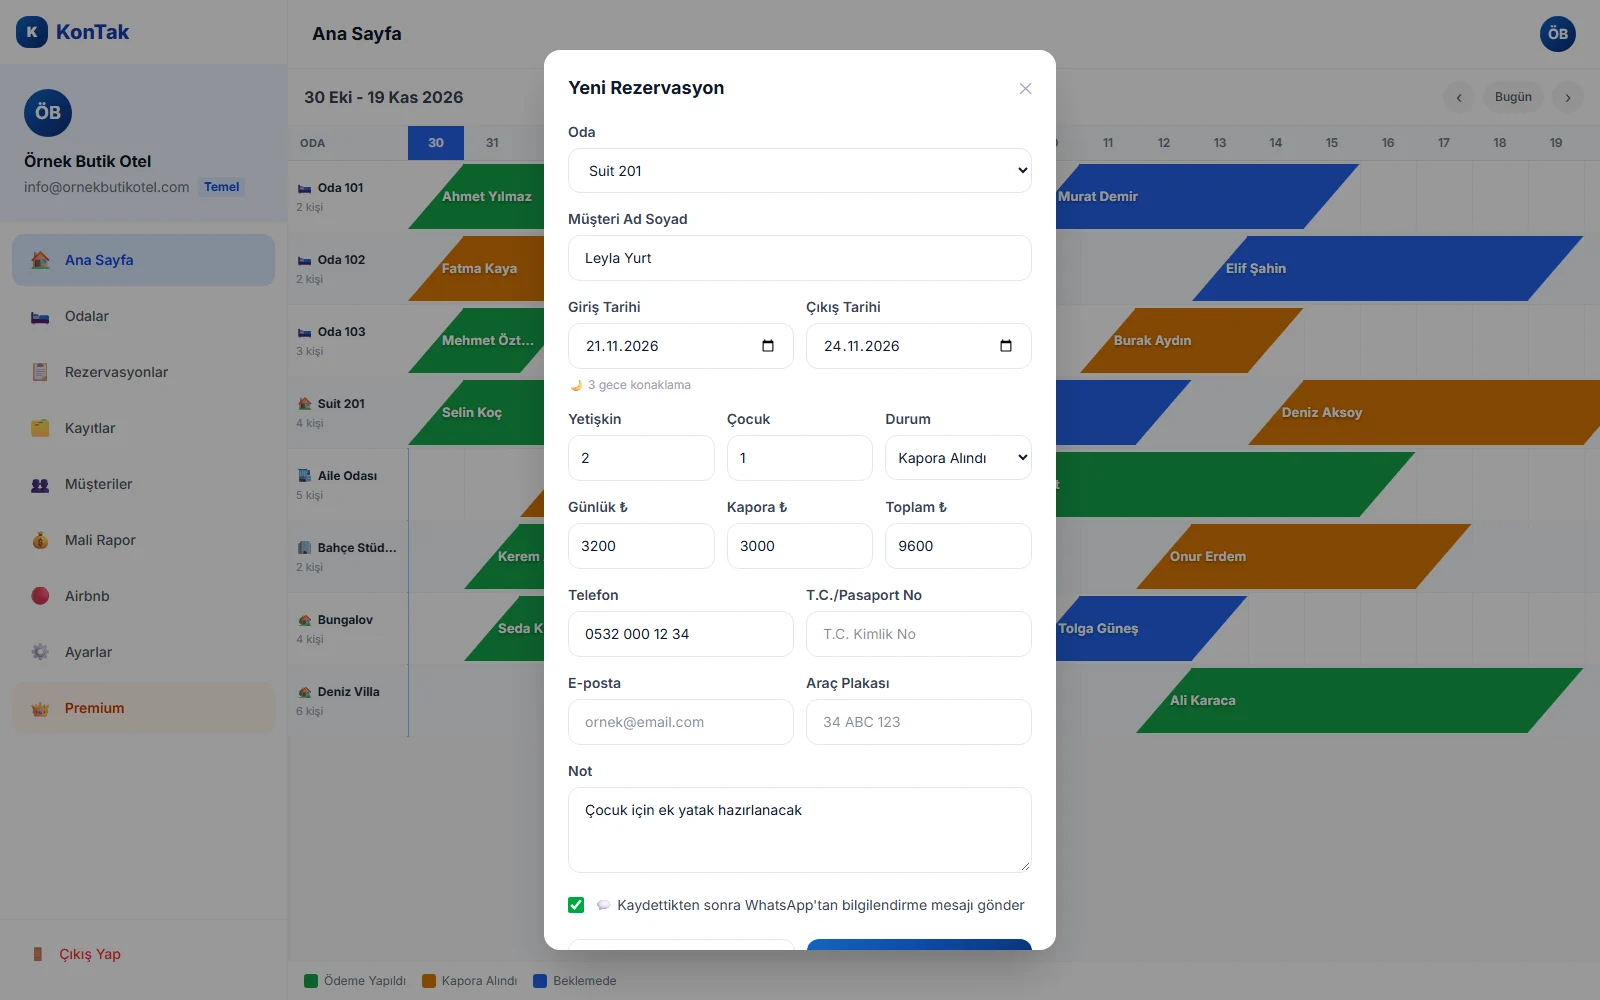Click the Ödeme Yapıldı green legend swatch
The image size is (1600, 1000).
coord(311,981)
